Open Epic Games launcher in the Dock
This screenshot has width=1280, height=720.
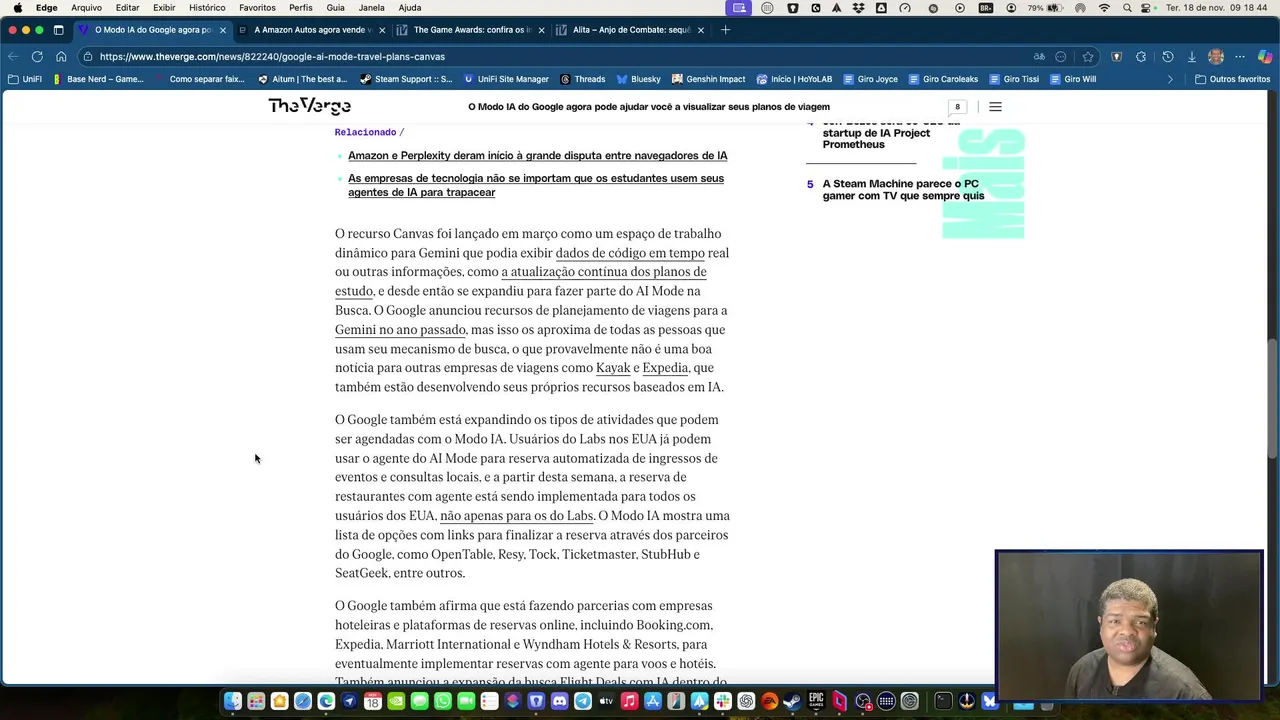point(815,701)
